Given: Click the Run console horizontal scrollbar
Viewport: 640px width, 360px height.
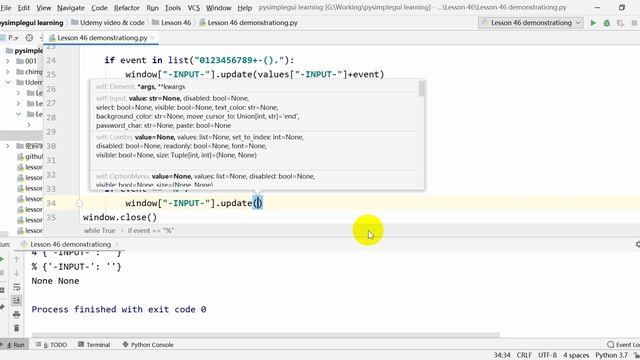Looking at the screenshot, I should [265, 335].
